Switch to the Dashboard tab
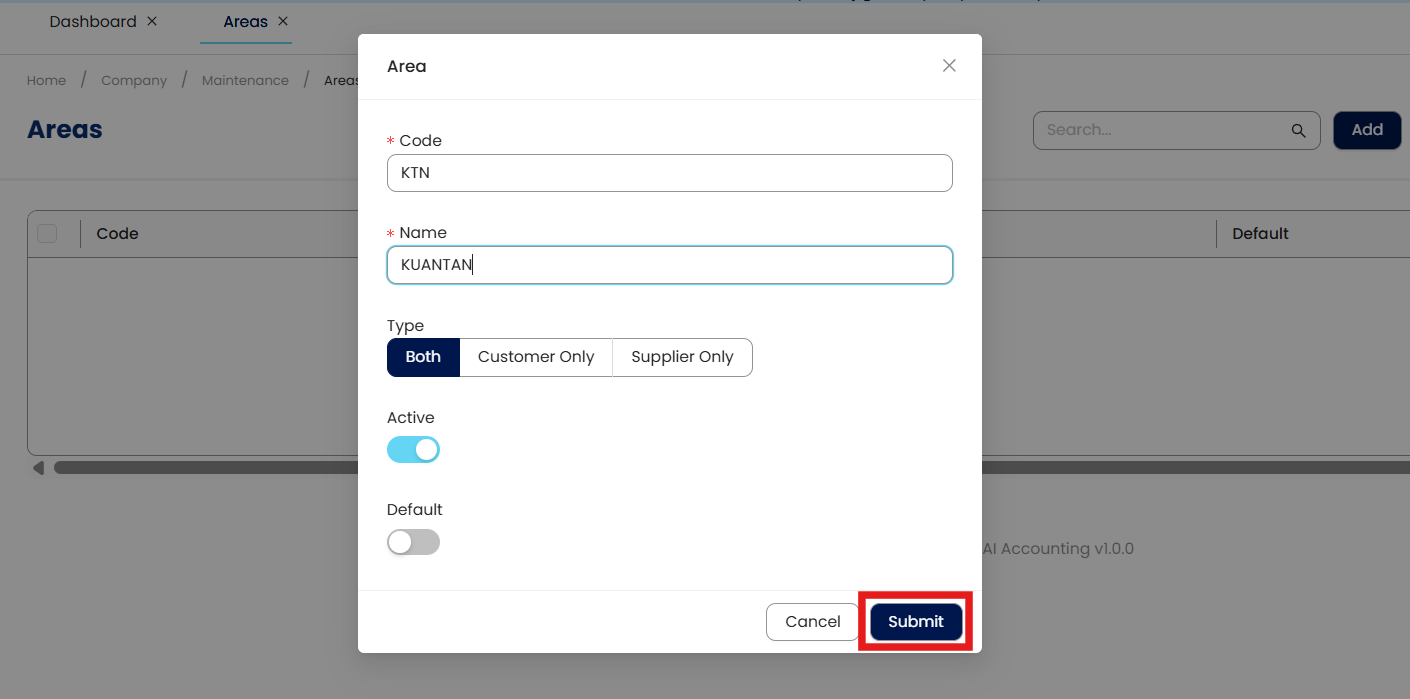1410x699 pixels. [x=92, y=21]
